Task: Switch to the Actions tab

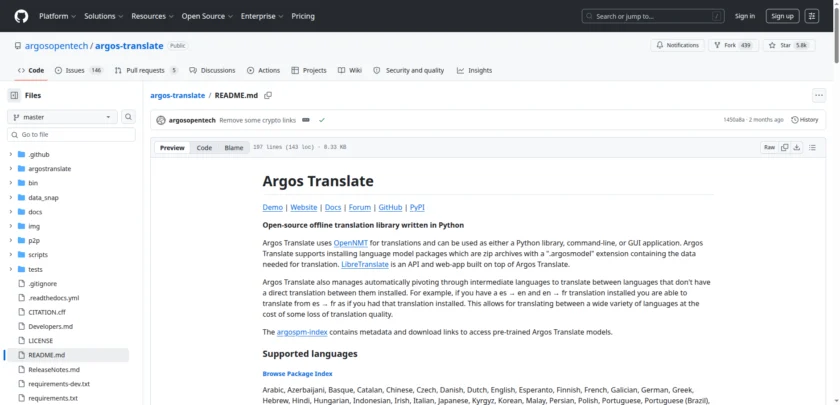Action: coord(264,70)
